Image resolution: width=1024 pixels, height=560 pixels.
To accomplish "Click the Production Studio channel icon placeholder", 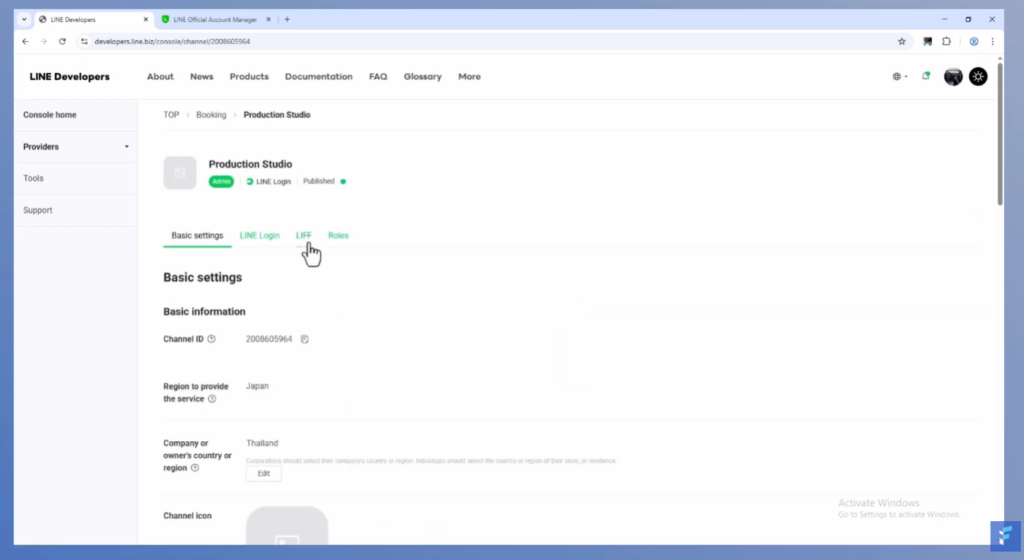I will (180, 172).
